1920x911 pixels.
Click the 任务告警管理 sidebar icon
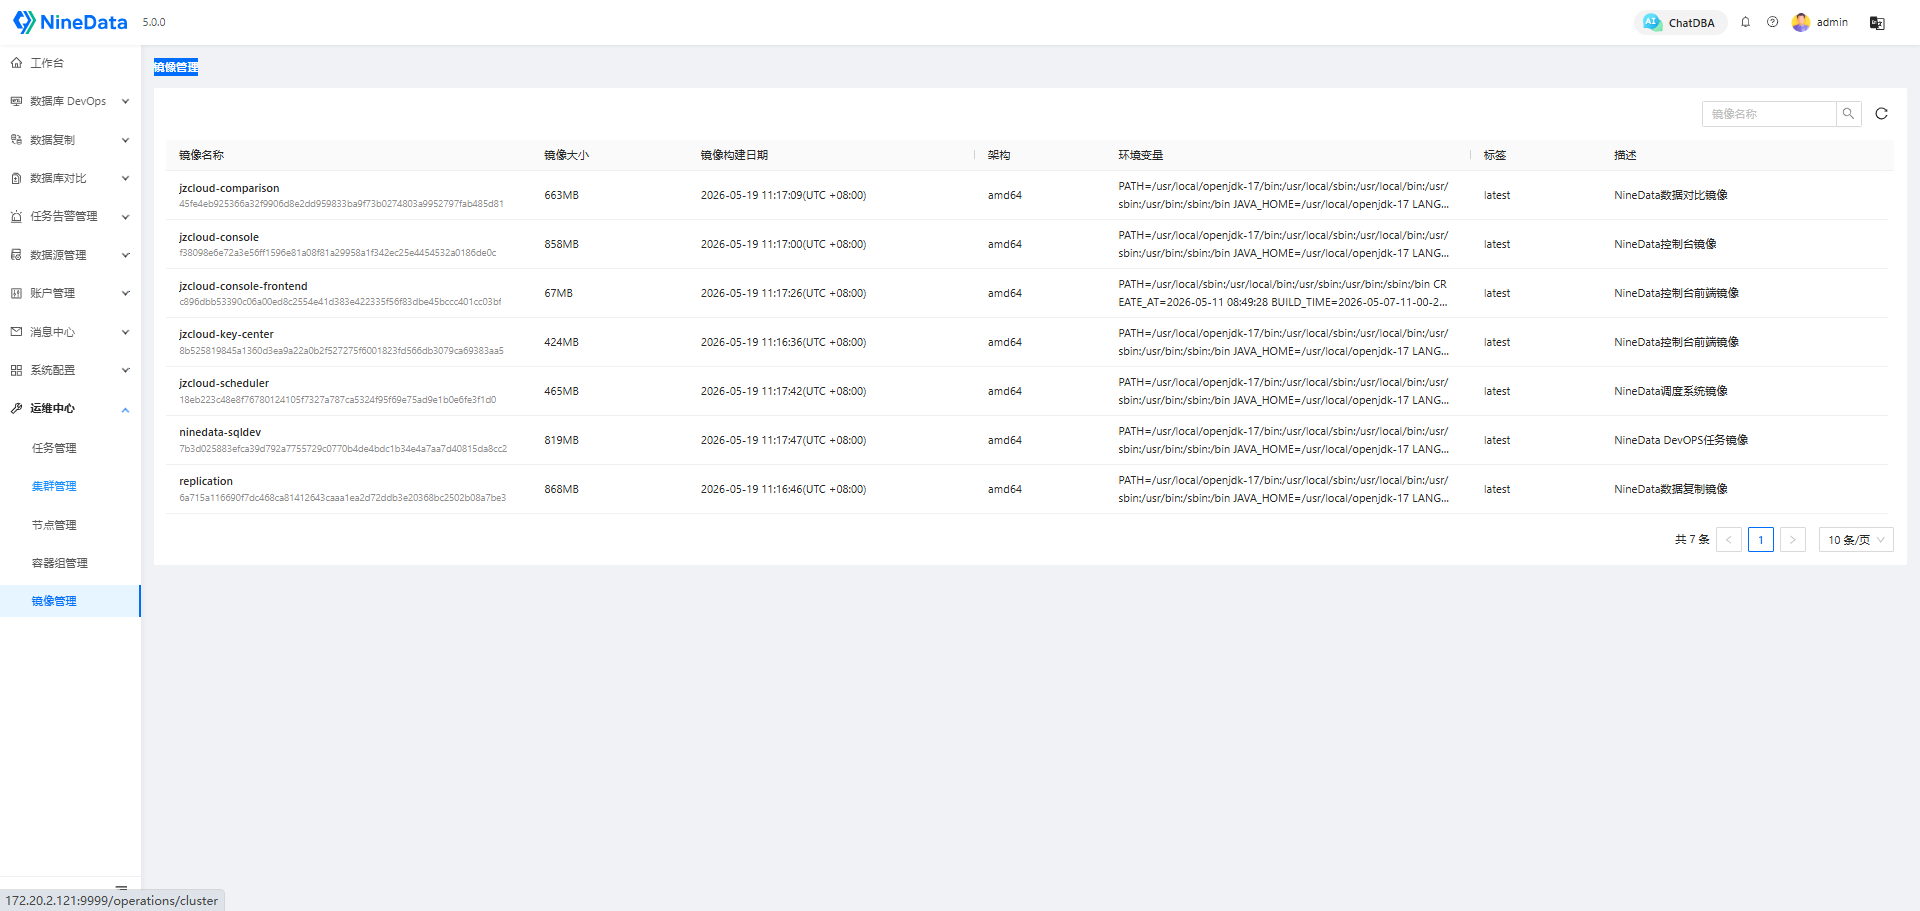16,216
